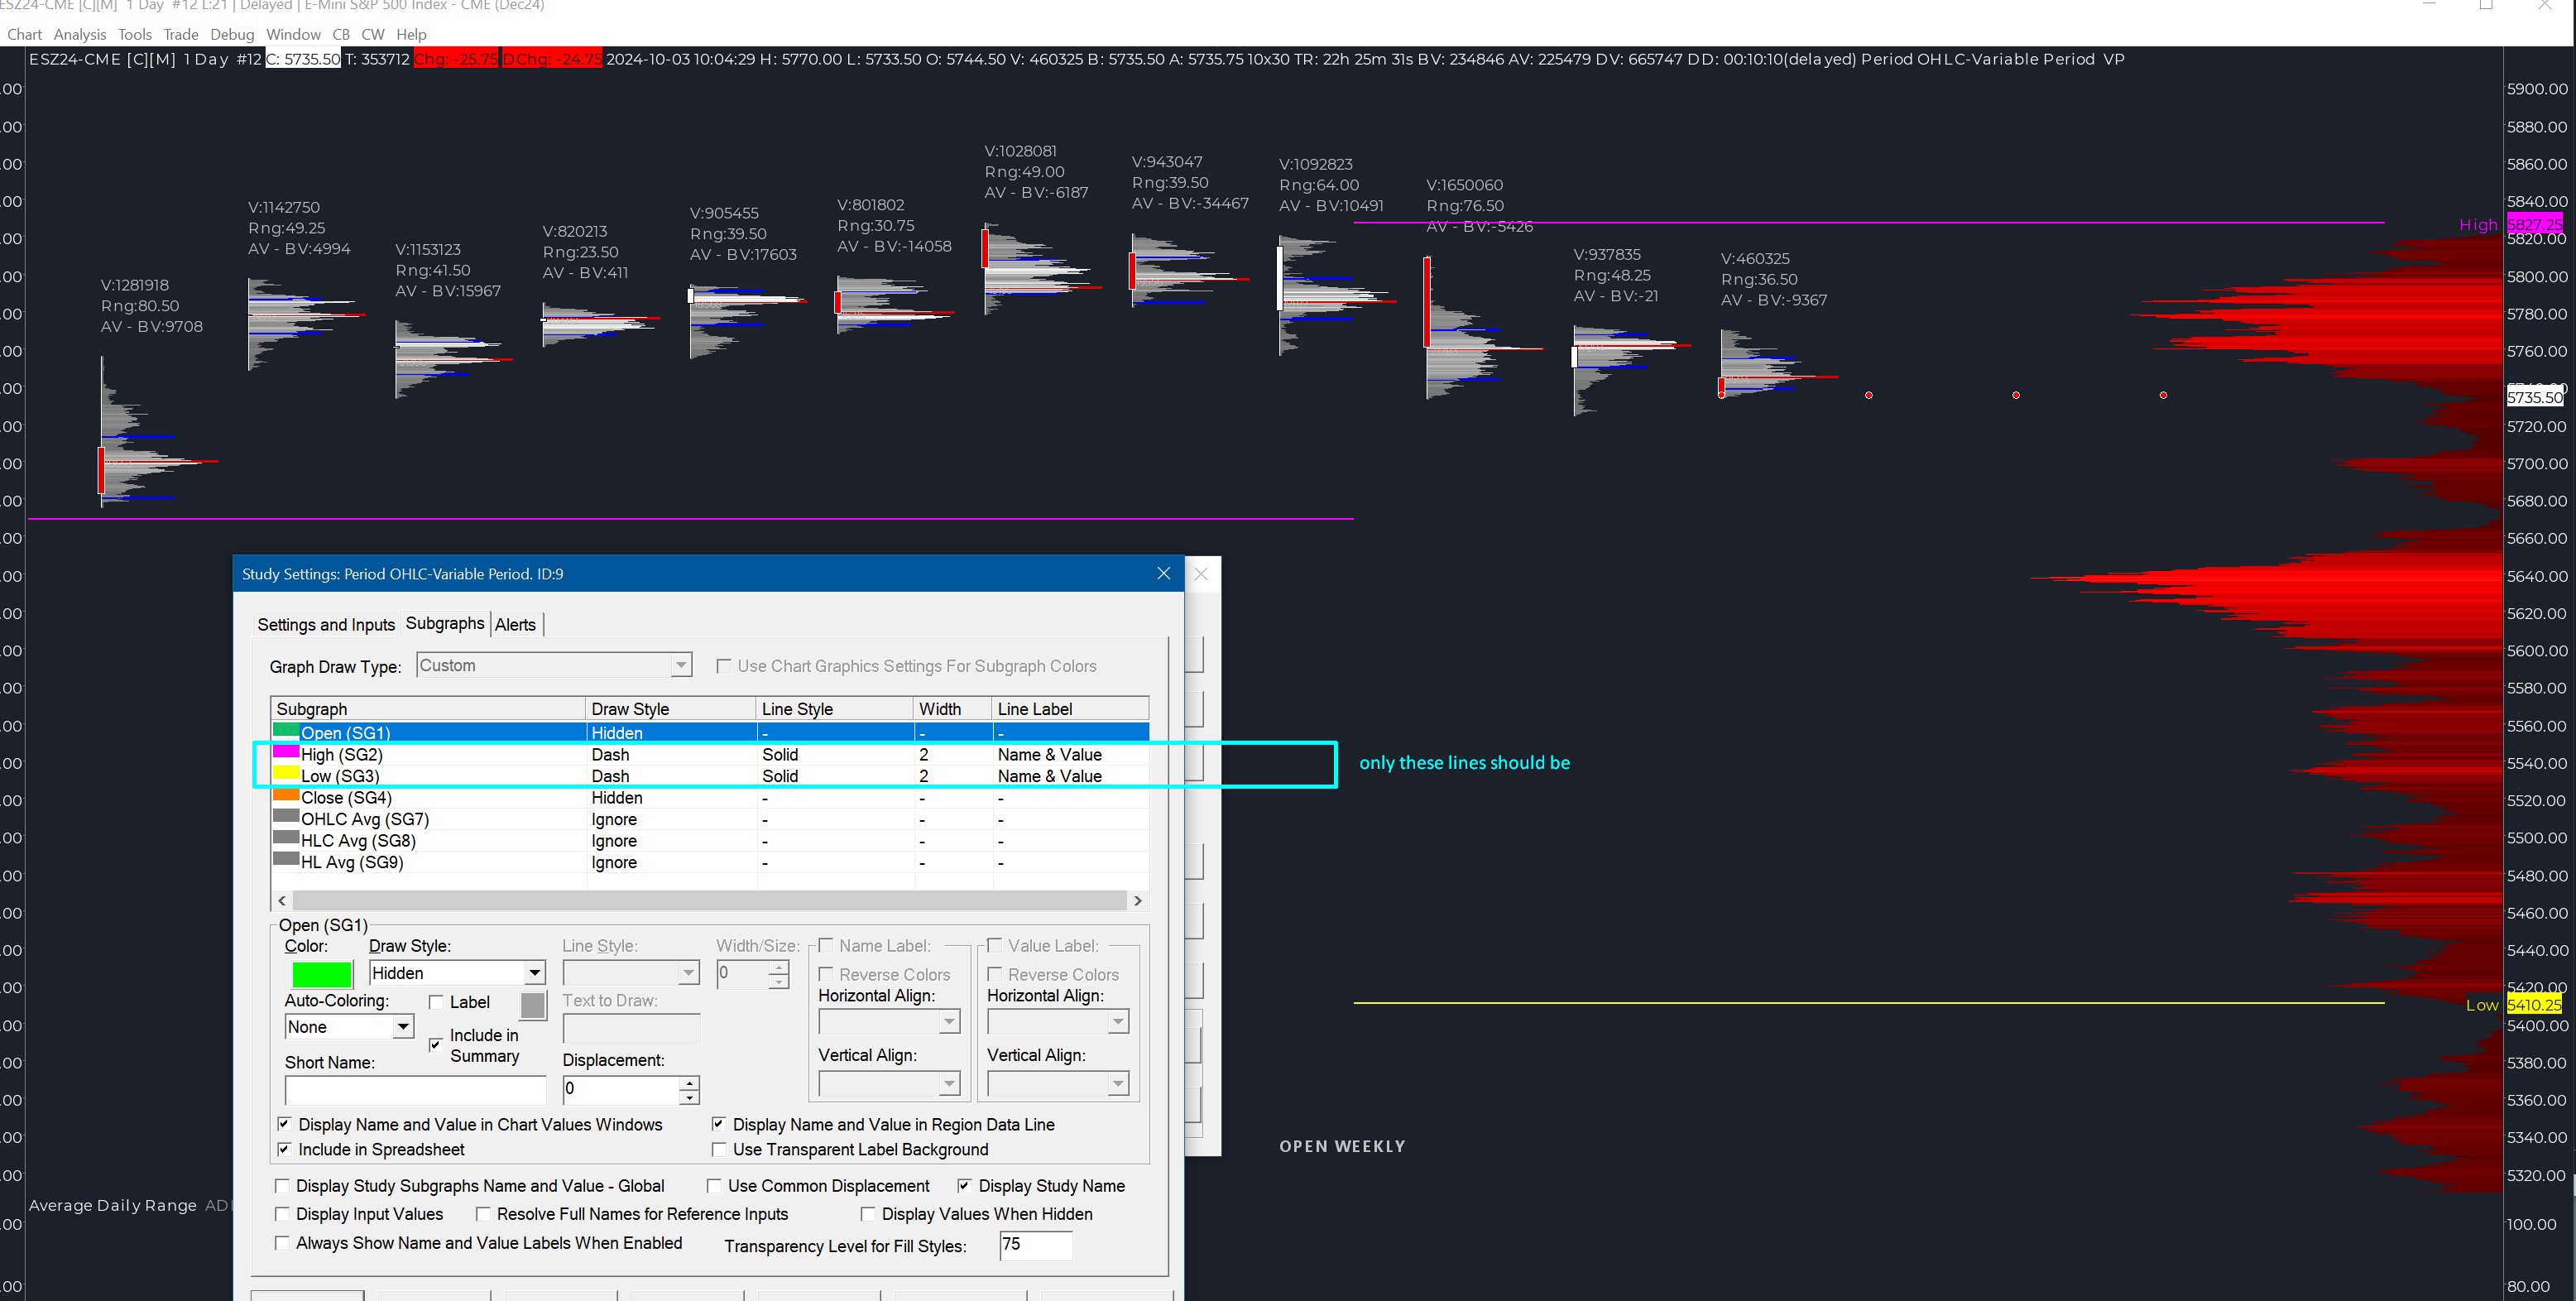Click the green Open (SG1) color swatch
The width and height of the screenshot is (2576, 1301).
point(321,973)
